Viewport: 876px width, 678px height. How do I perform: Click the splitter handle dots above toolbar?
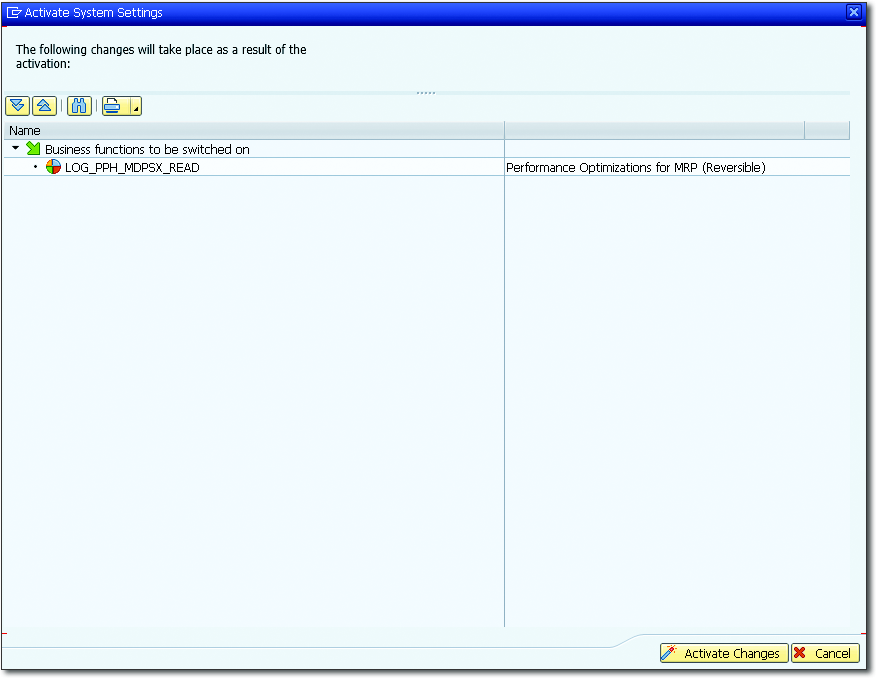click(426, 93)
